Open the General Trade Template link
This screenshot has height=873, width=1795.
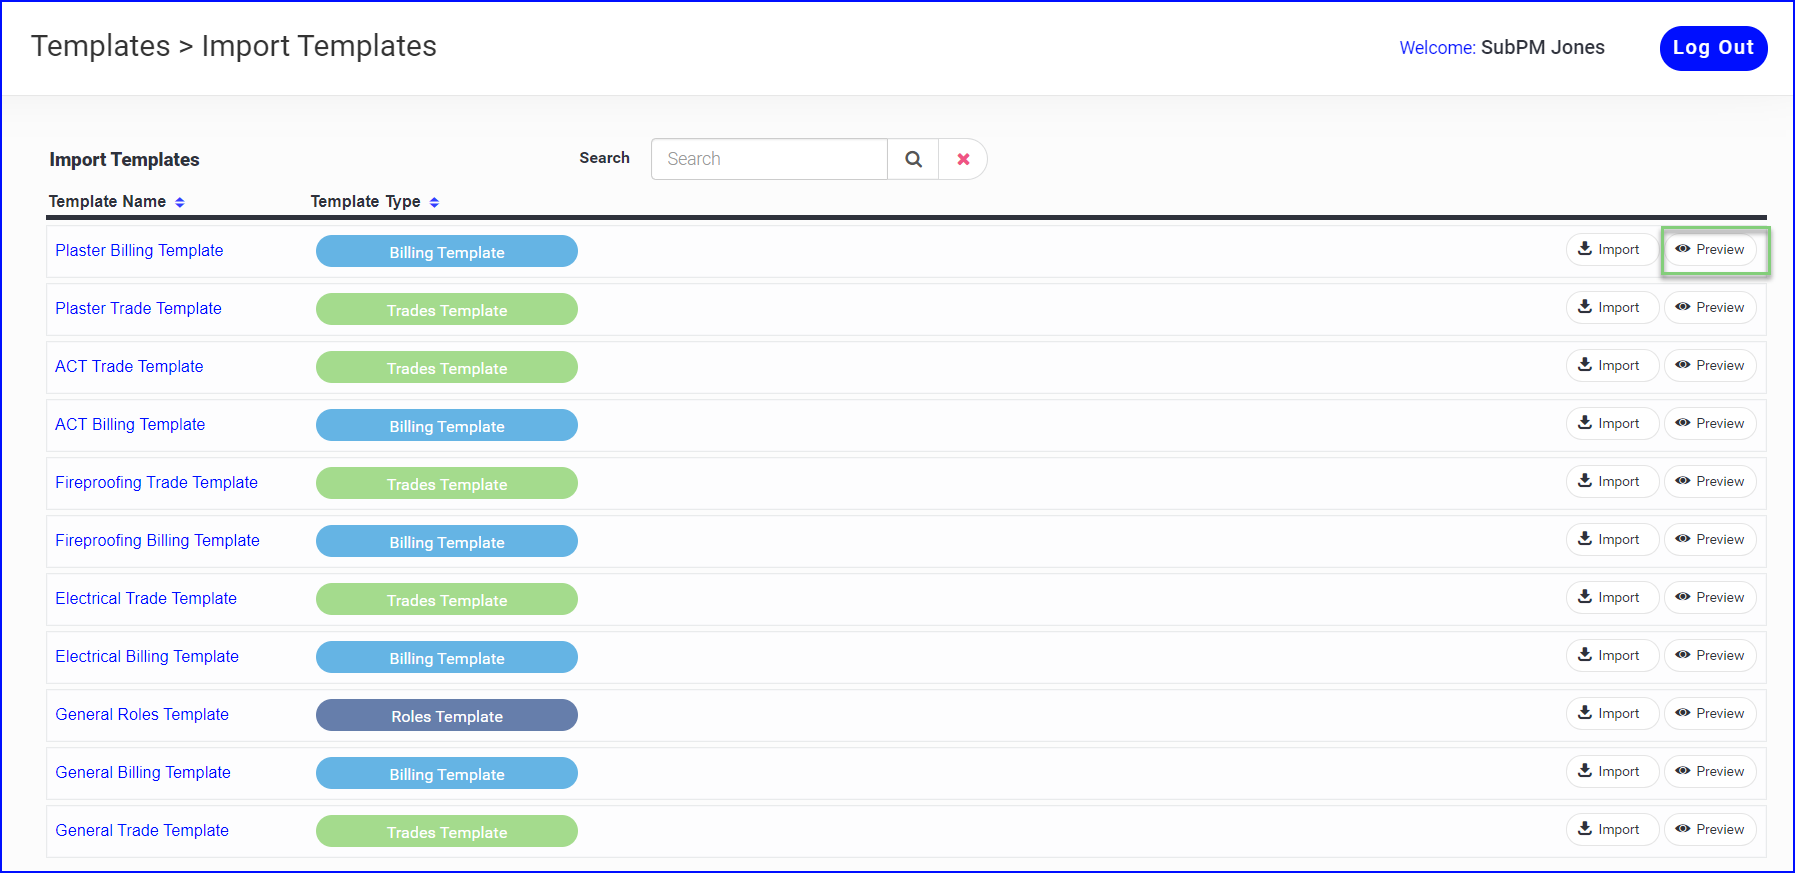coord(142,831)
